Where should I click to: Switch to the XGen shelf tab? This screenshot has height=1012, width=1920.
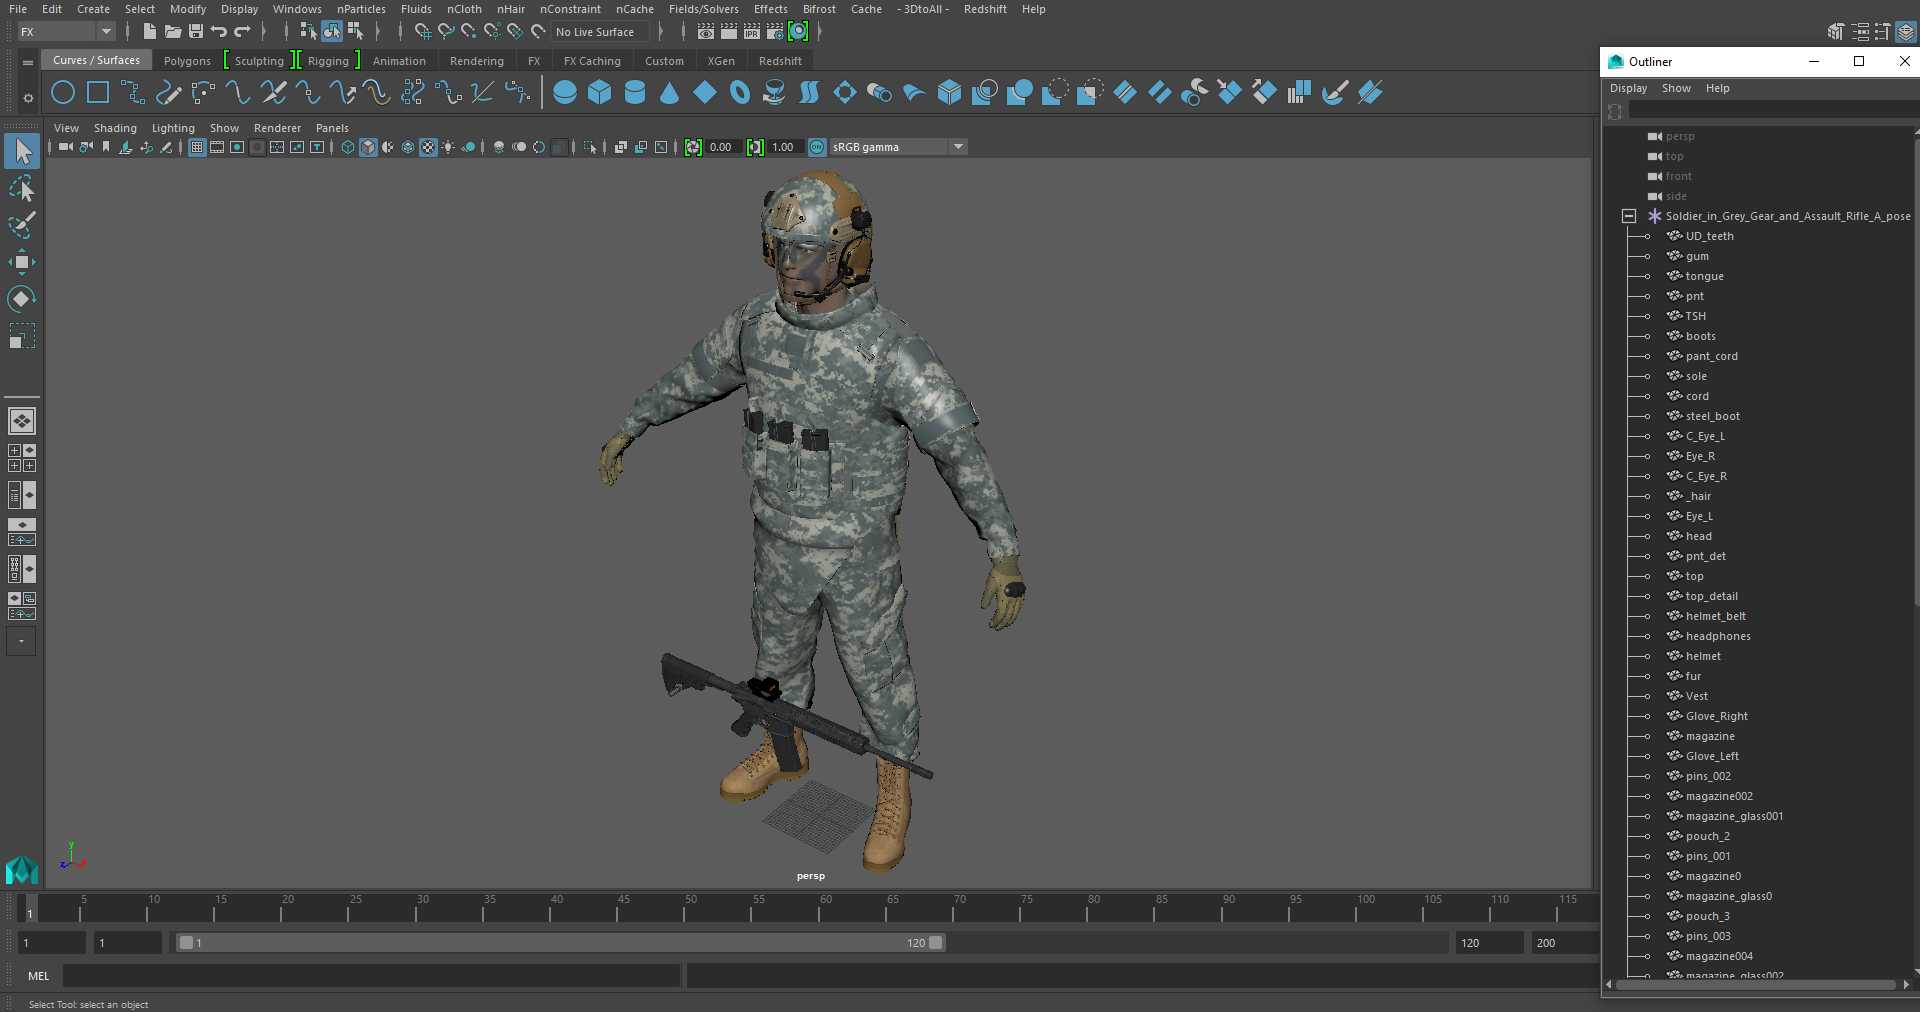(721, 61)
